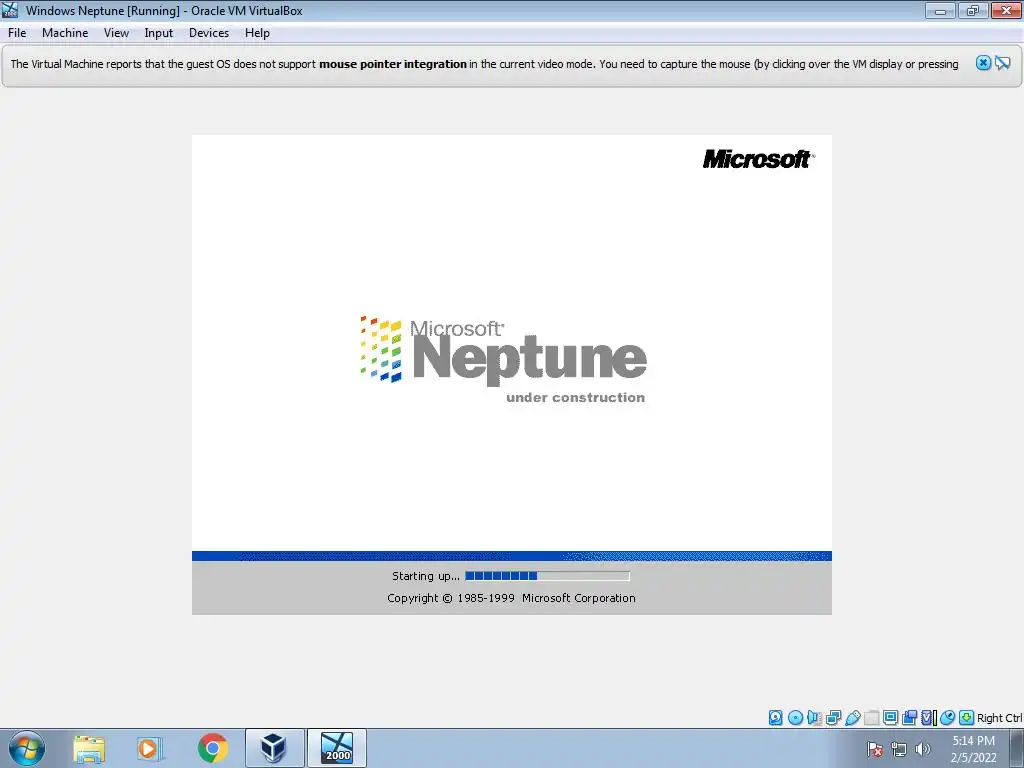Open Windows Media Player from taskbar
Viewport: 1024px width, 768px height.
tap(148, 749)
